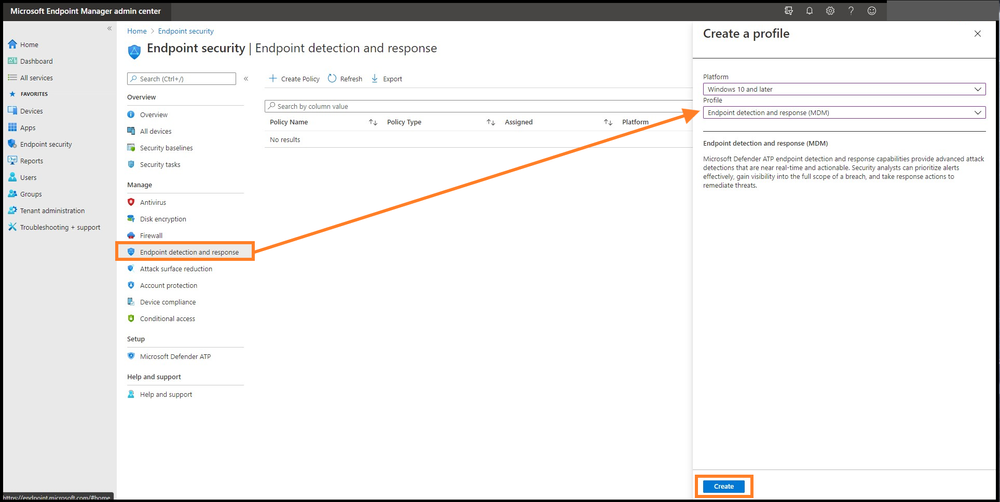This screenshot has width=1000, height=502.
Task: Sort by the Policy Name column arrows
Action: [x=374, y=122]
